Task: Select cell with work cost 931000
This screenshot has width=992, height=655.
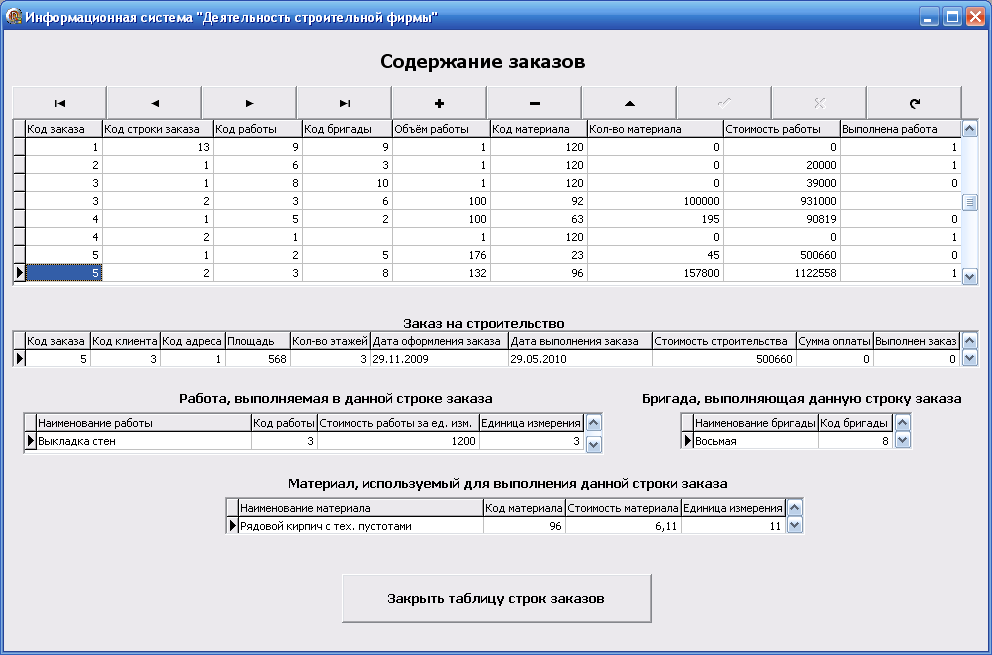Action: point(781,201)
